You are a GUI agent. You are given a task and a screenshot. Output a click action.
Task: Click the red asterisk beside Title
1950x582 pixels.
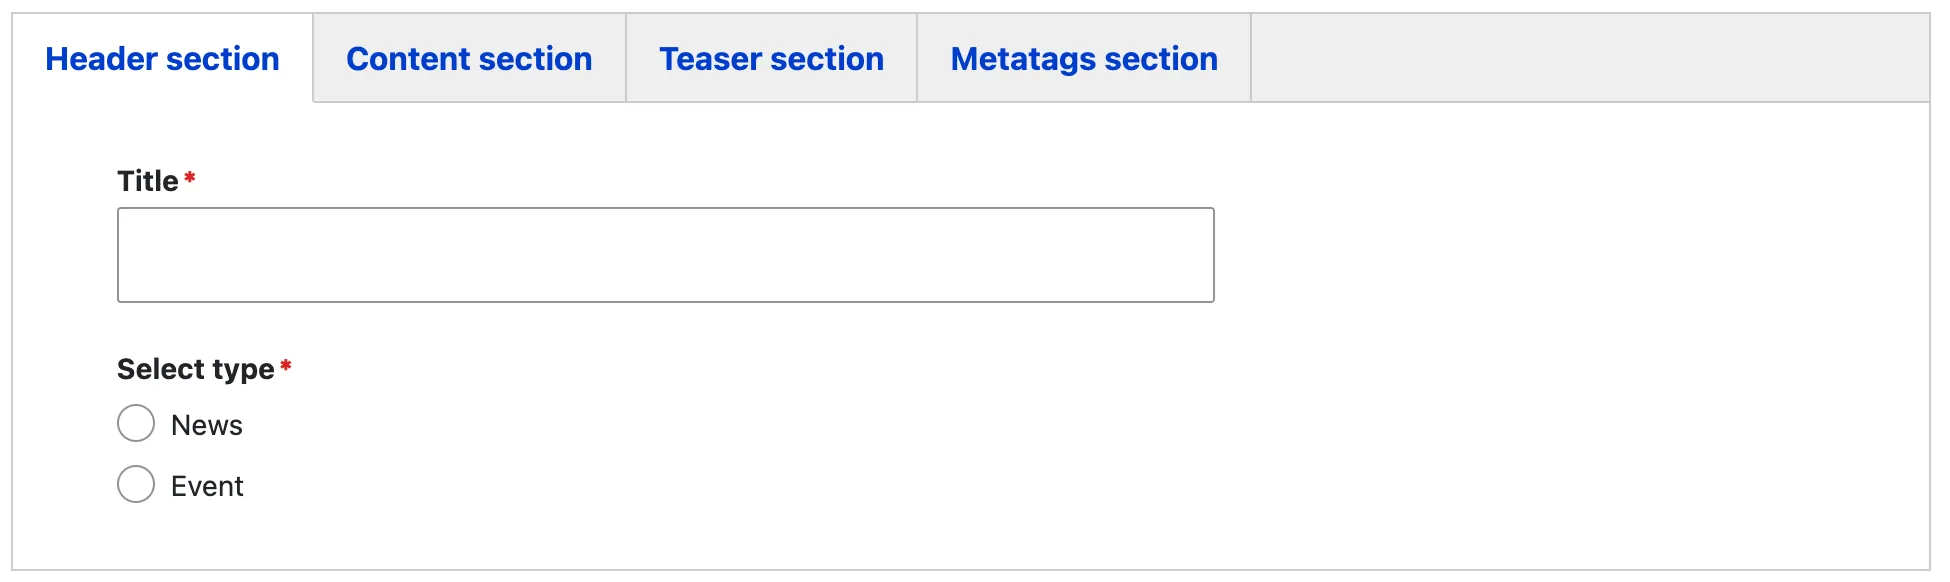[x=190, y=178]
